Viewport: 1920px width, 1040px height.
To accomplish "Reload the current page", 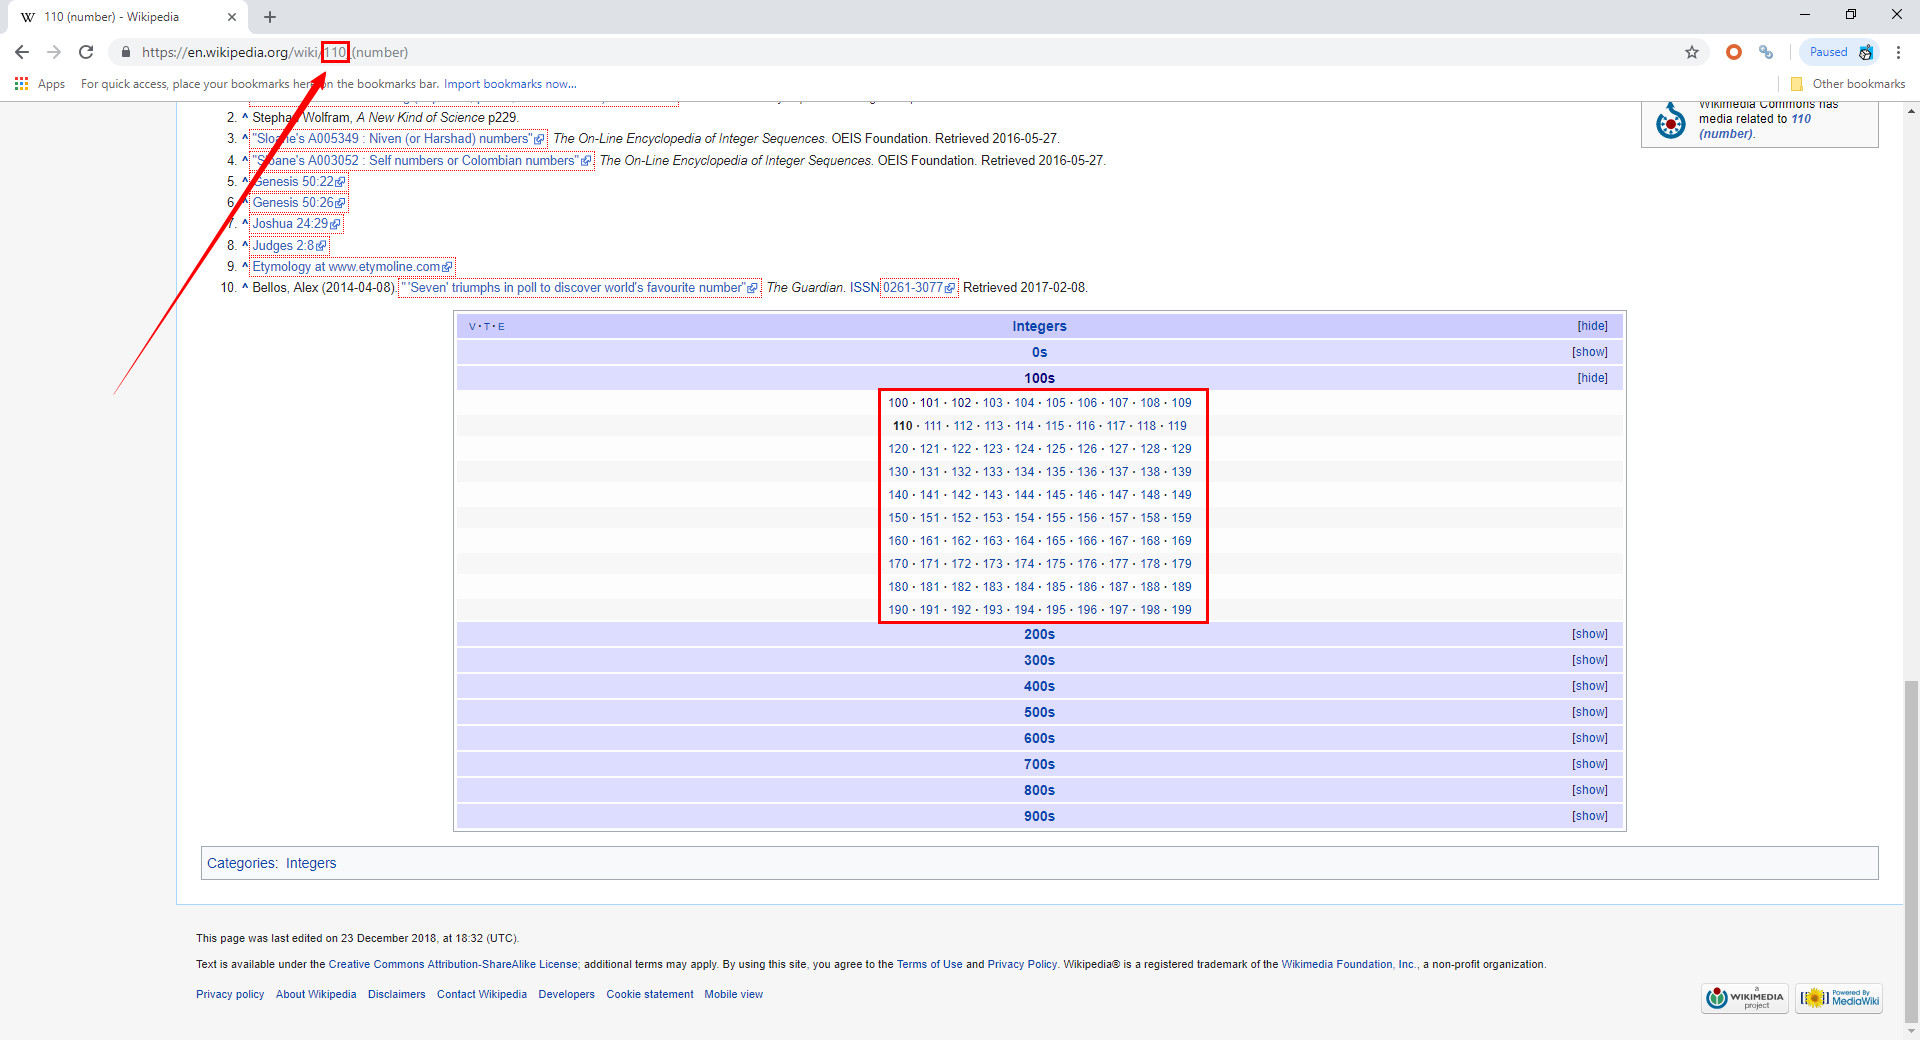I will 86,52.
